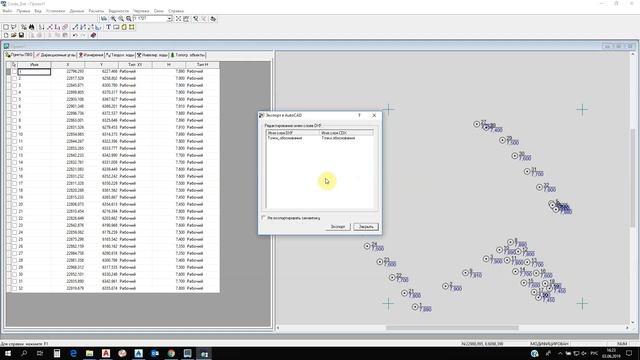640x360 pixels.
Task: Open Edge browser from the taskbar
Action: tap(73, 353)
